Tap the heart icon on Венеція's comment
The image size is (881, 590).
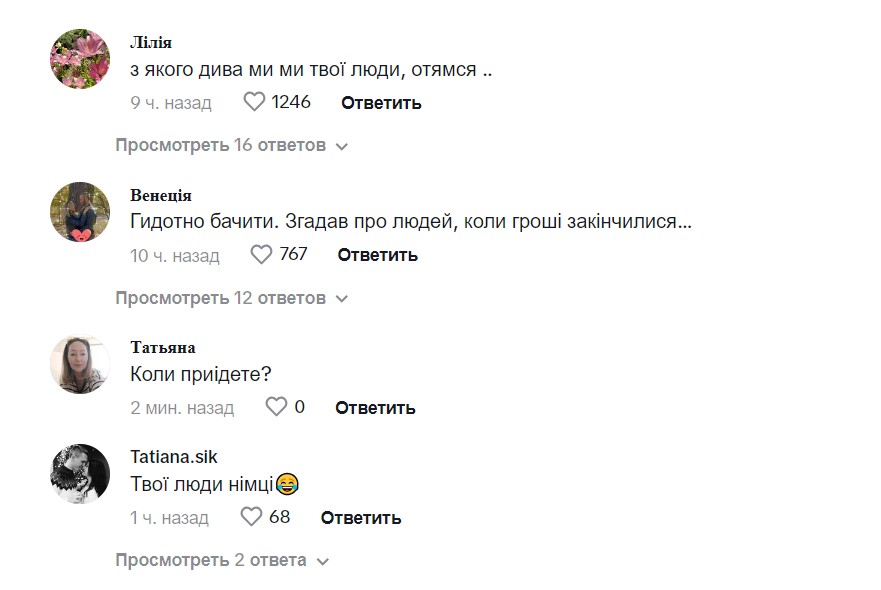coord(262,254)
